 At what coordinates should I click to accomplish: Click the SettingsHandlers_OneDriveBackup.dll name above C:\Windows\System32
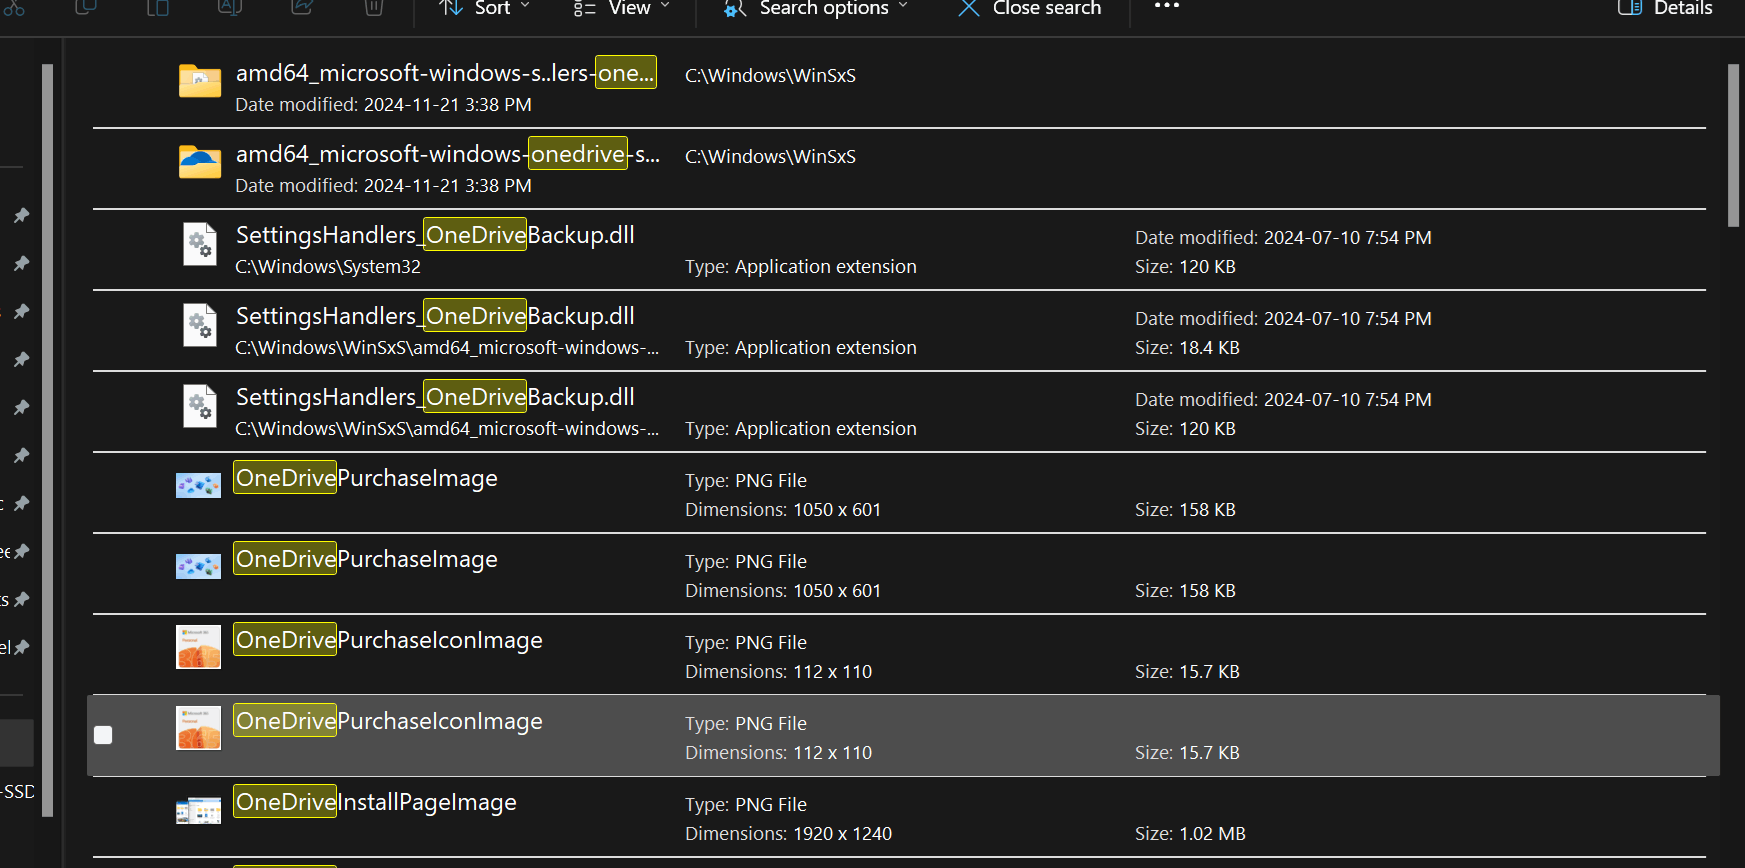[x=435, y=235]
